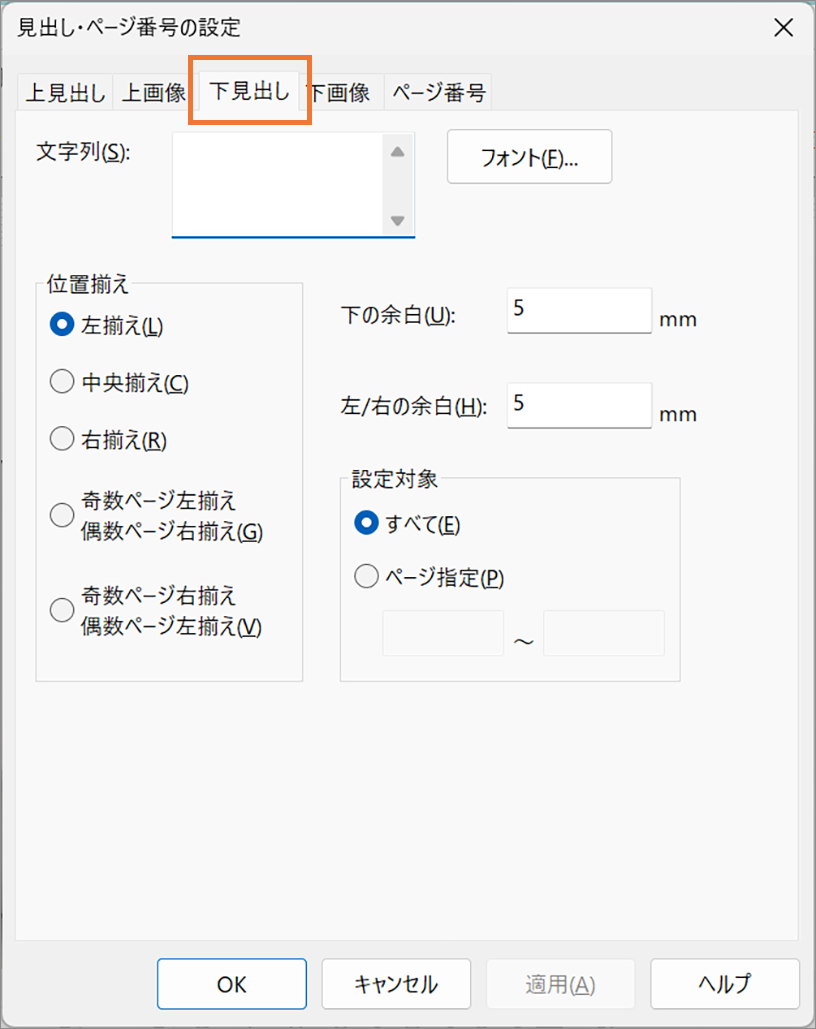Click the 左/右の余白(H) value field
The image size is (816, 1029).
[x=579, y=405]
